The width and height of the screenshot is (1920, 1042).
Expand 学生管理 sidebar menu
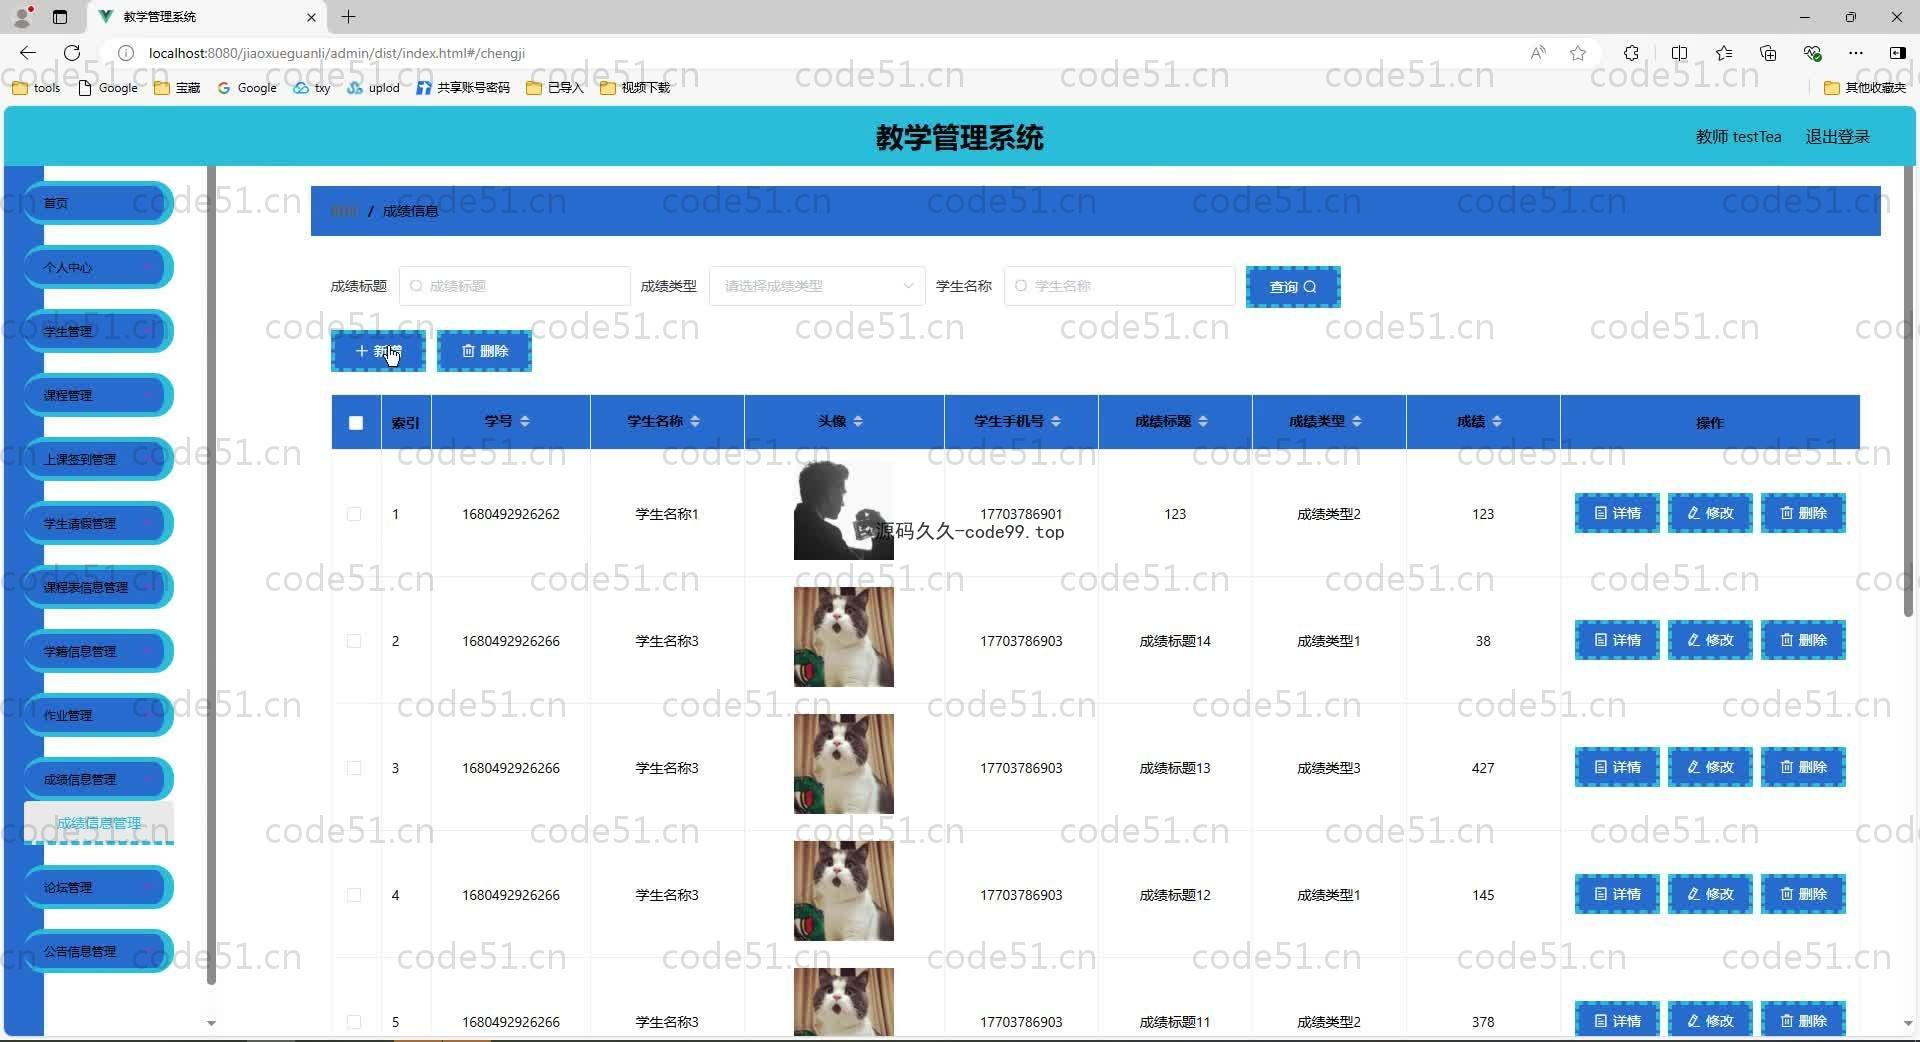(x=98, y=331)
